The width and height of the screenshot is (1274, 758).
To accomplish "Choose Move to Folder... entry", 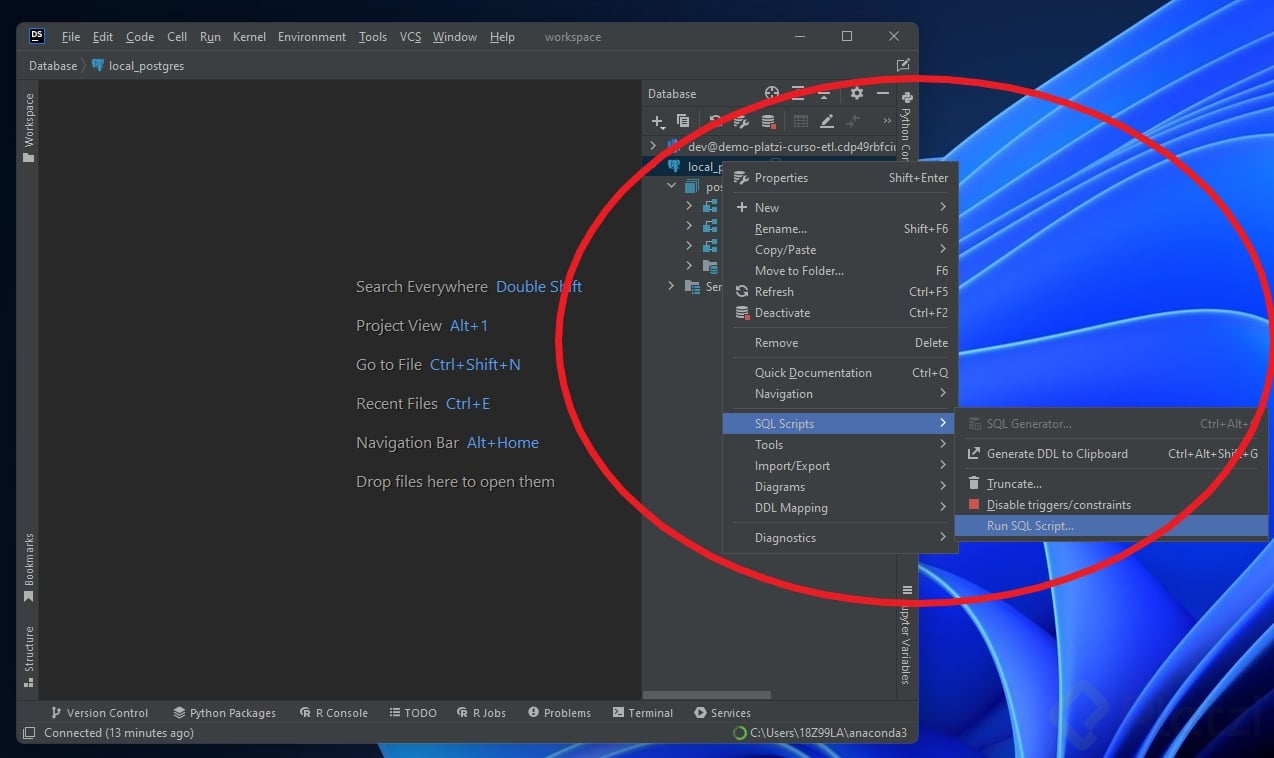I will (x=840, y=271).
